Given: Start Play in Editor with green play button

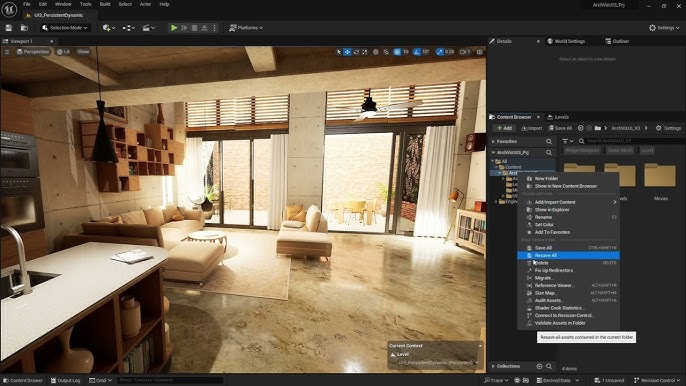Looking at the screenshot, I should [174, 28].
